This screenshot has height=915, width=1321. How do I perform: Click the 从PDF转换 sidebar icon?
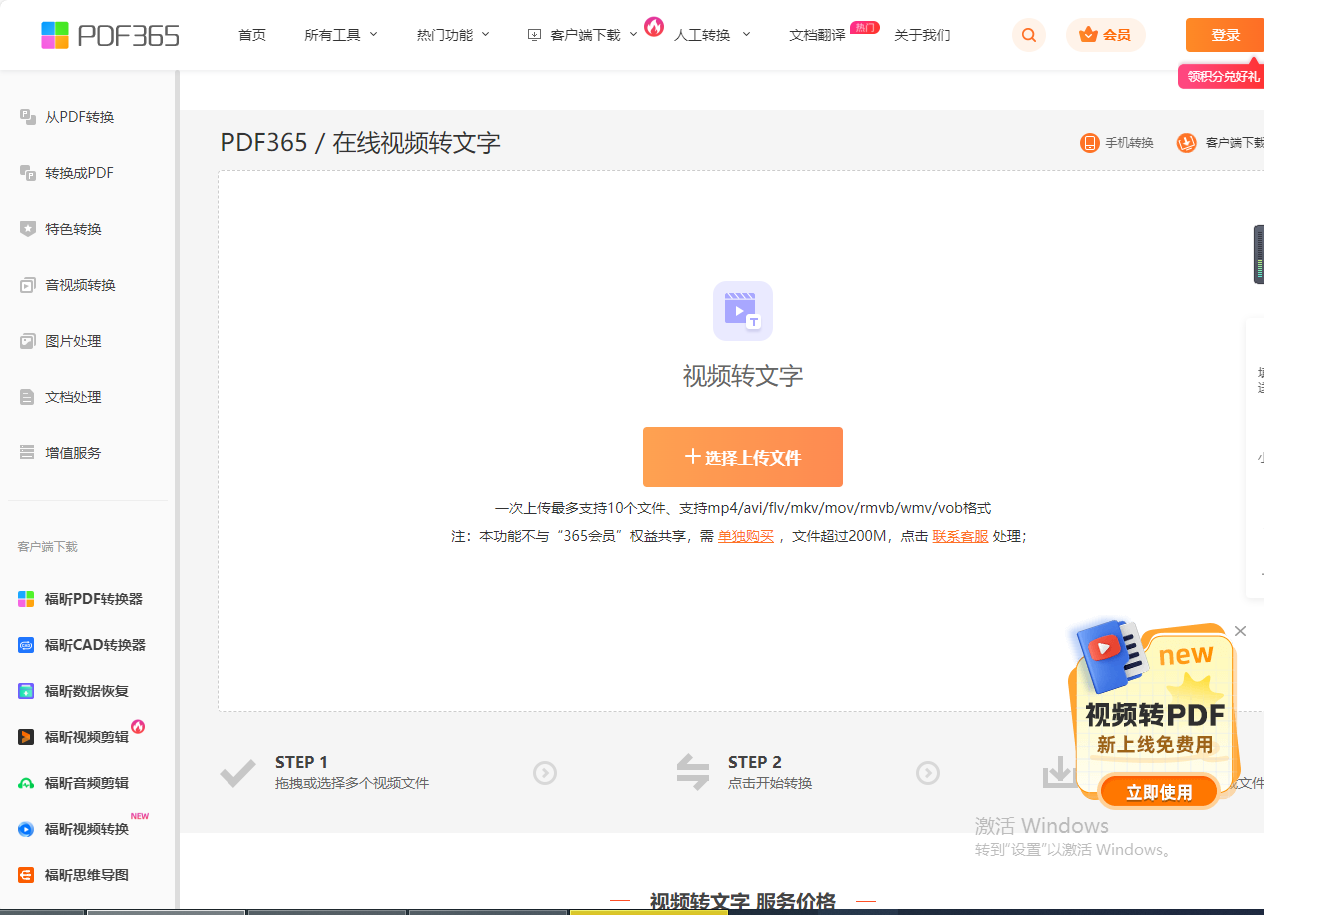point(28,117)
